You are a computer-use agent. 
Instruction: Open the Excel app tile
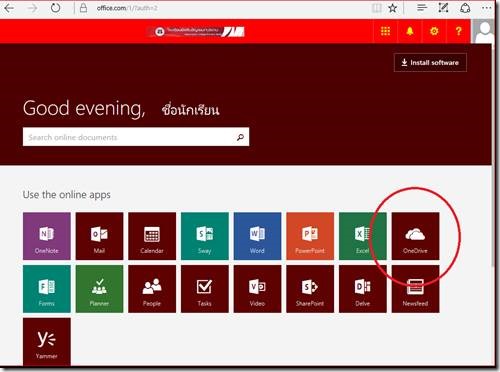(x=363, y=236)
